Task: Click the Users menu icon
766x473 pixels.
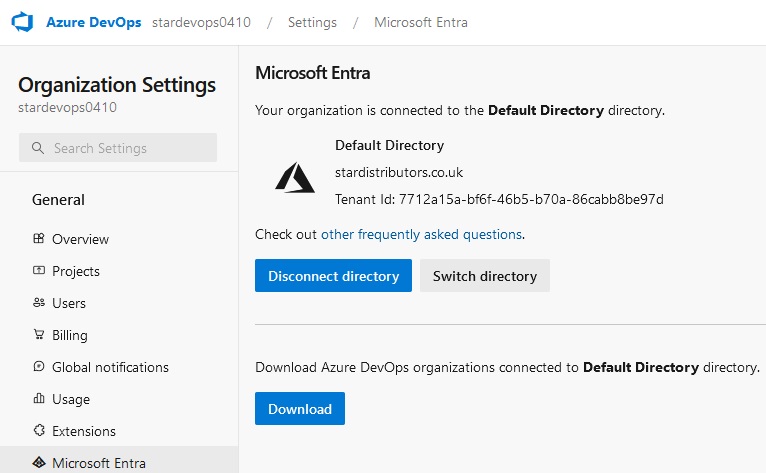Action: point(39,302)
